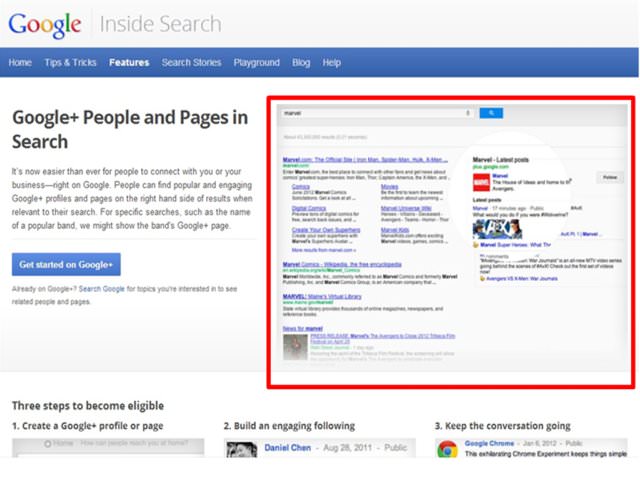This screenshot has height=481, width=640.
Task: Click step 3 Keep the conversation going
Action: click(502, 426)
